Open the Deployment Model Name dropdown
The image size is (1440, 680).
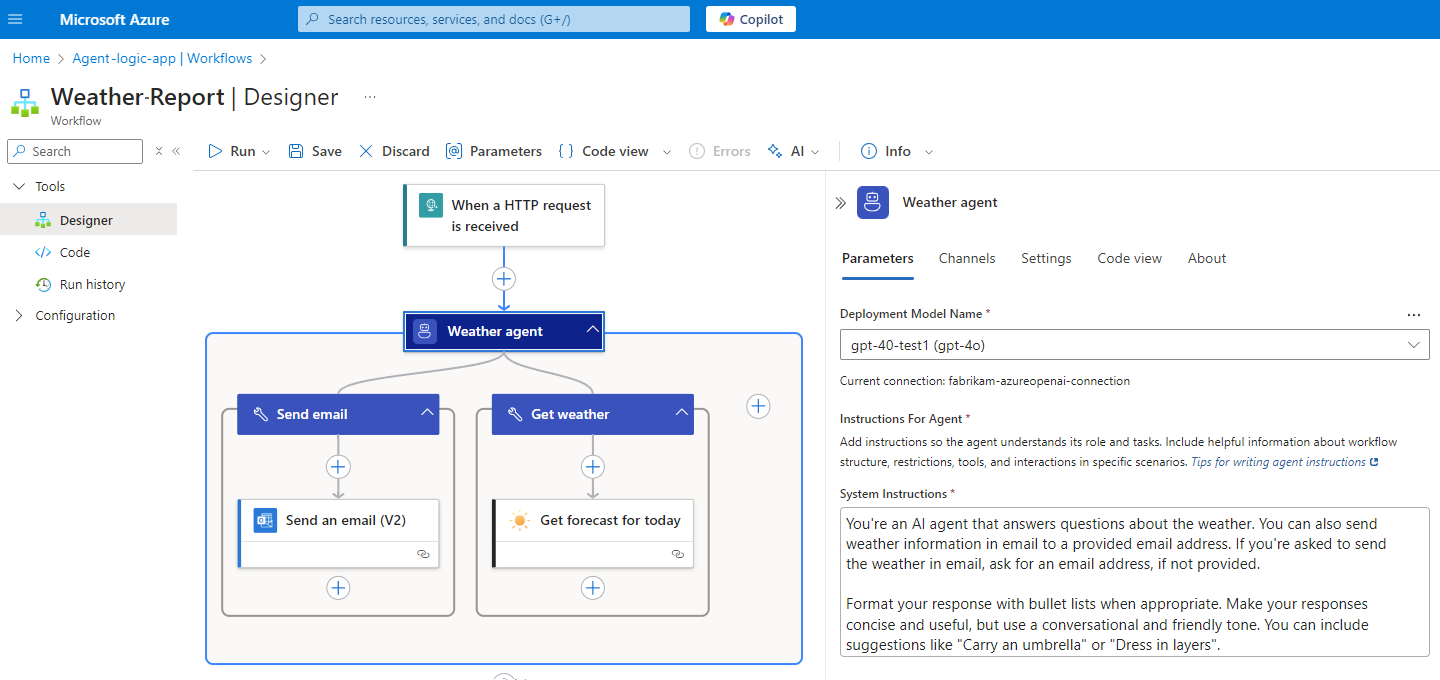[x=1134, y=345]
